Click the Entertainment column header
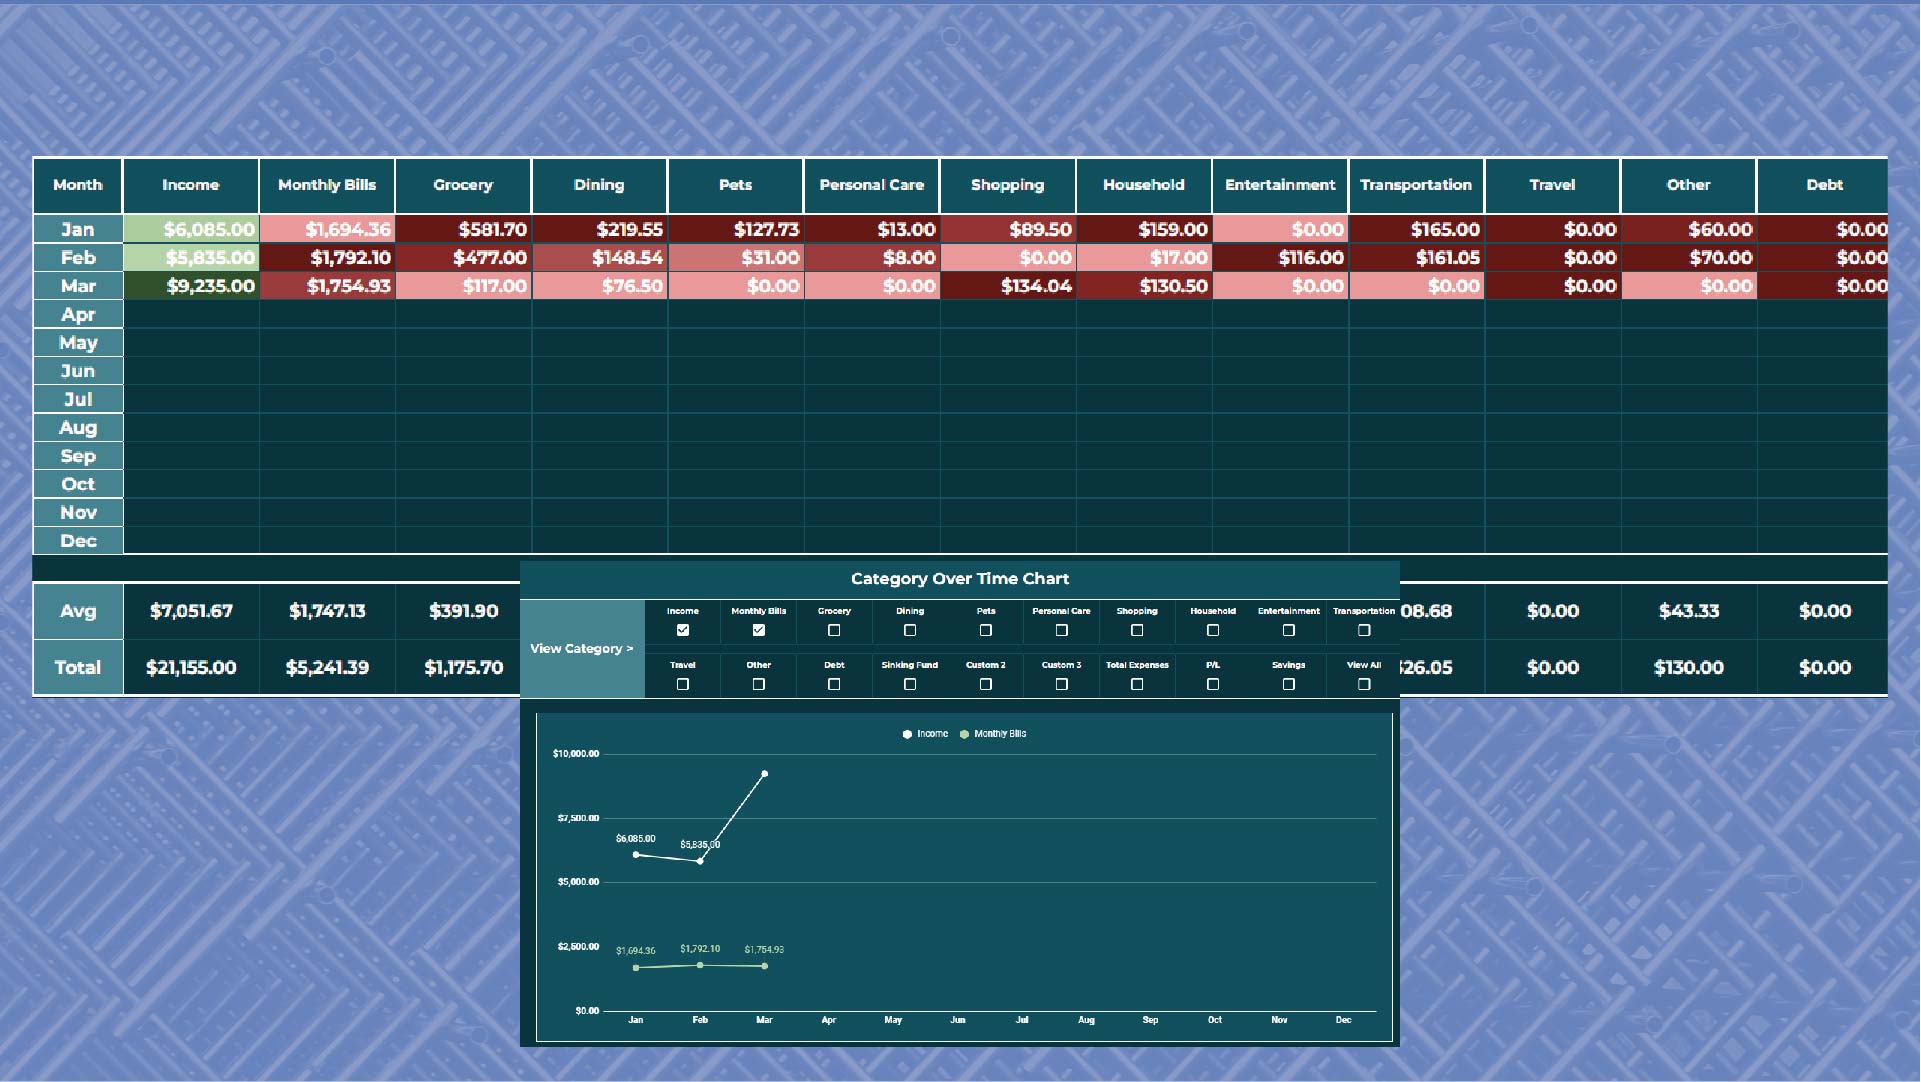 1280,185
